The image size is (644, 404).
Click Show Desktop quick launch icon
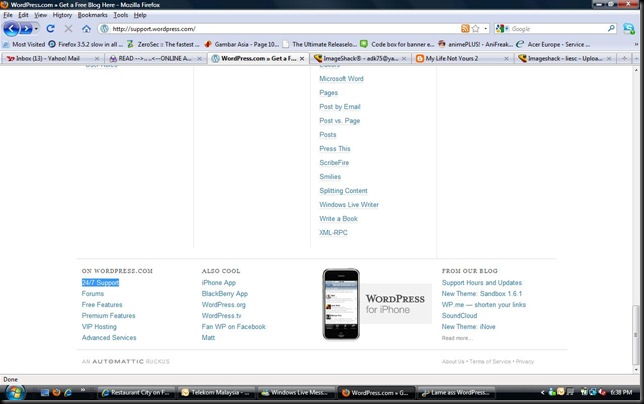point(45,393)
